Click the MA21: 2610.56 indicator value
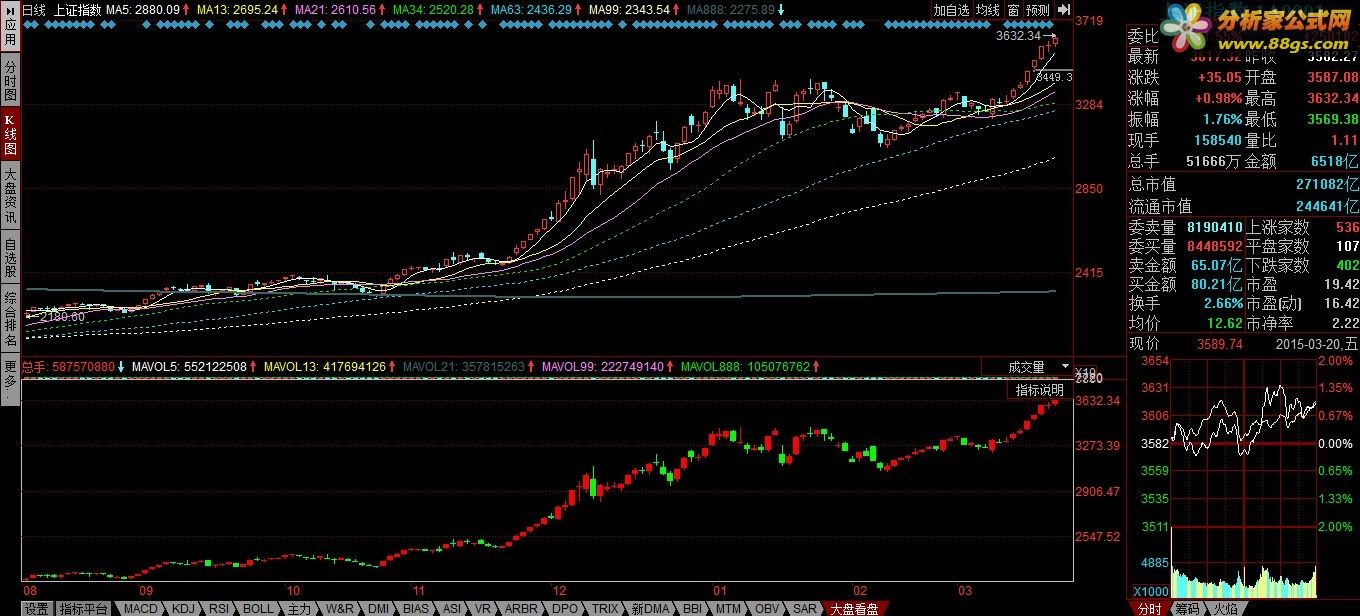Screen dimensions: 1360x616 (x=335, y=9)
